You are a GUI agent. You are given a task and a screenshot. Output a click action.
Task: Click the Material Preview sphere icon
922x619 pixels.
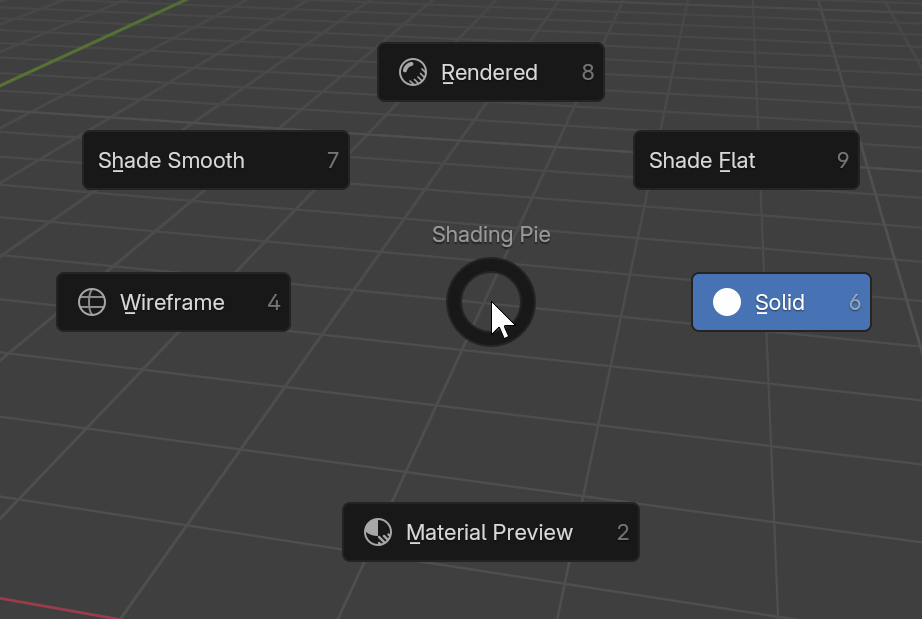(x=378, y=532)
